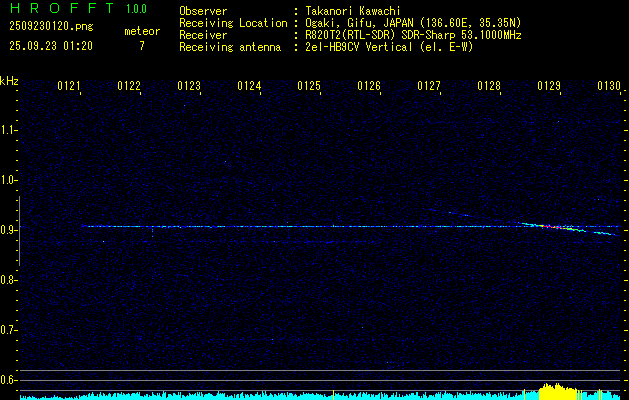Click the Receiving Location label
This screenshot has width=629, height=400.
[x=233, y=23]
